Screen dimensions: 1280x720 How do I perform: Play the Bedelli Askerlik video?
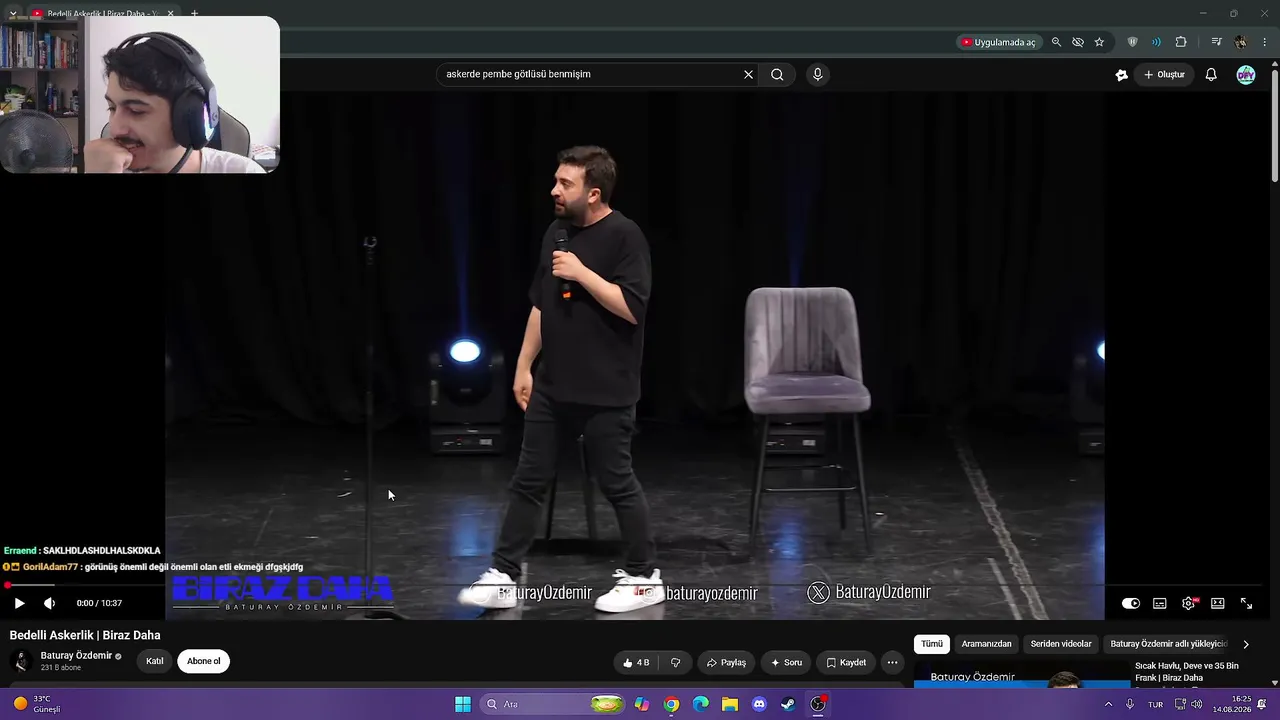(19, 603)
